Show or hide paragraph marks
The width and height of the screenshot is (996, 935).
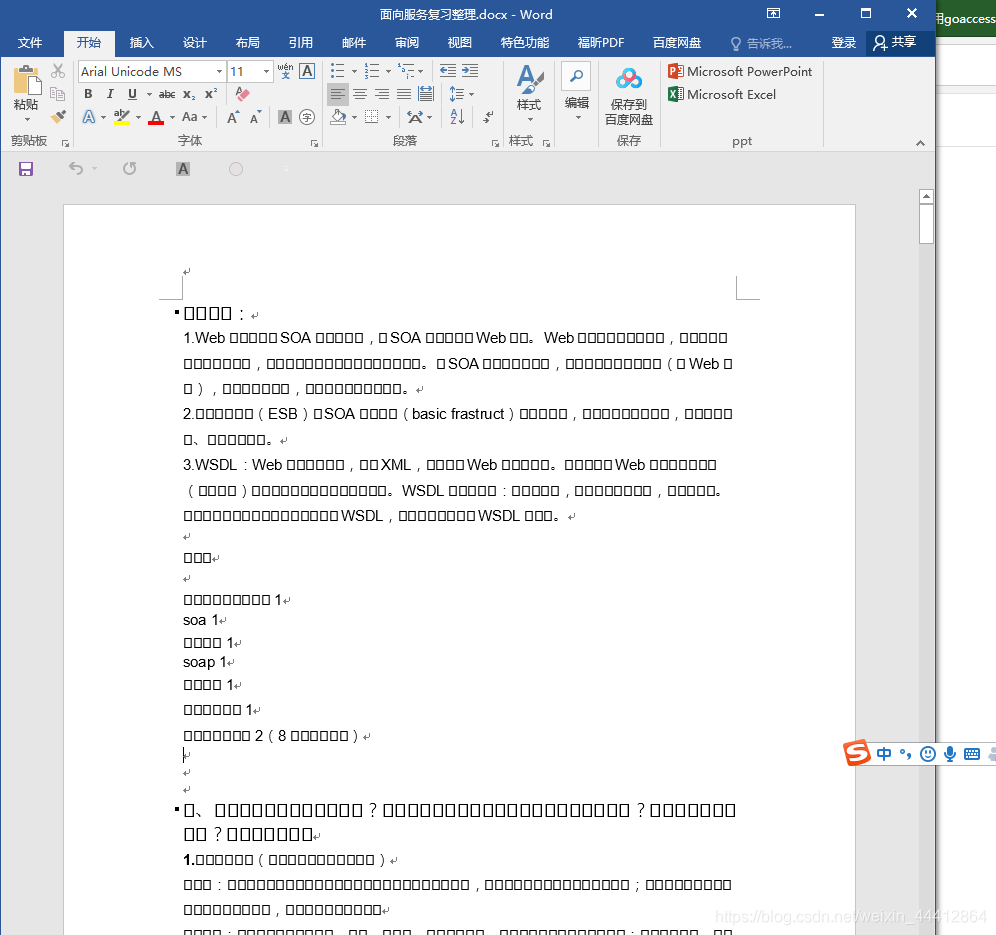coord(488,117)
